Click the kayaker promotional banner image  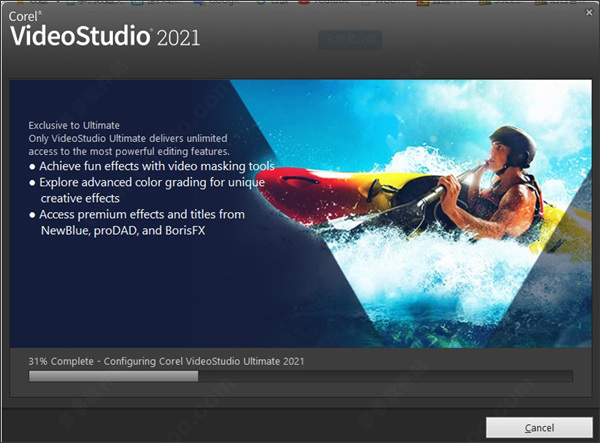pos(301,213)
